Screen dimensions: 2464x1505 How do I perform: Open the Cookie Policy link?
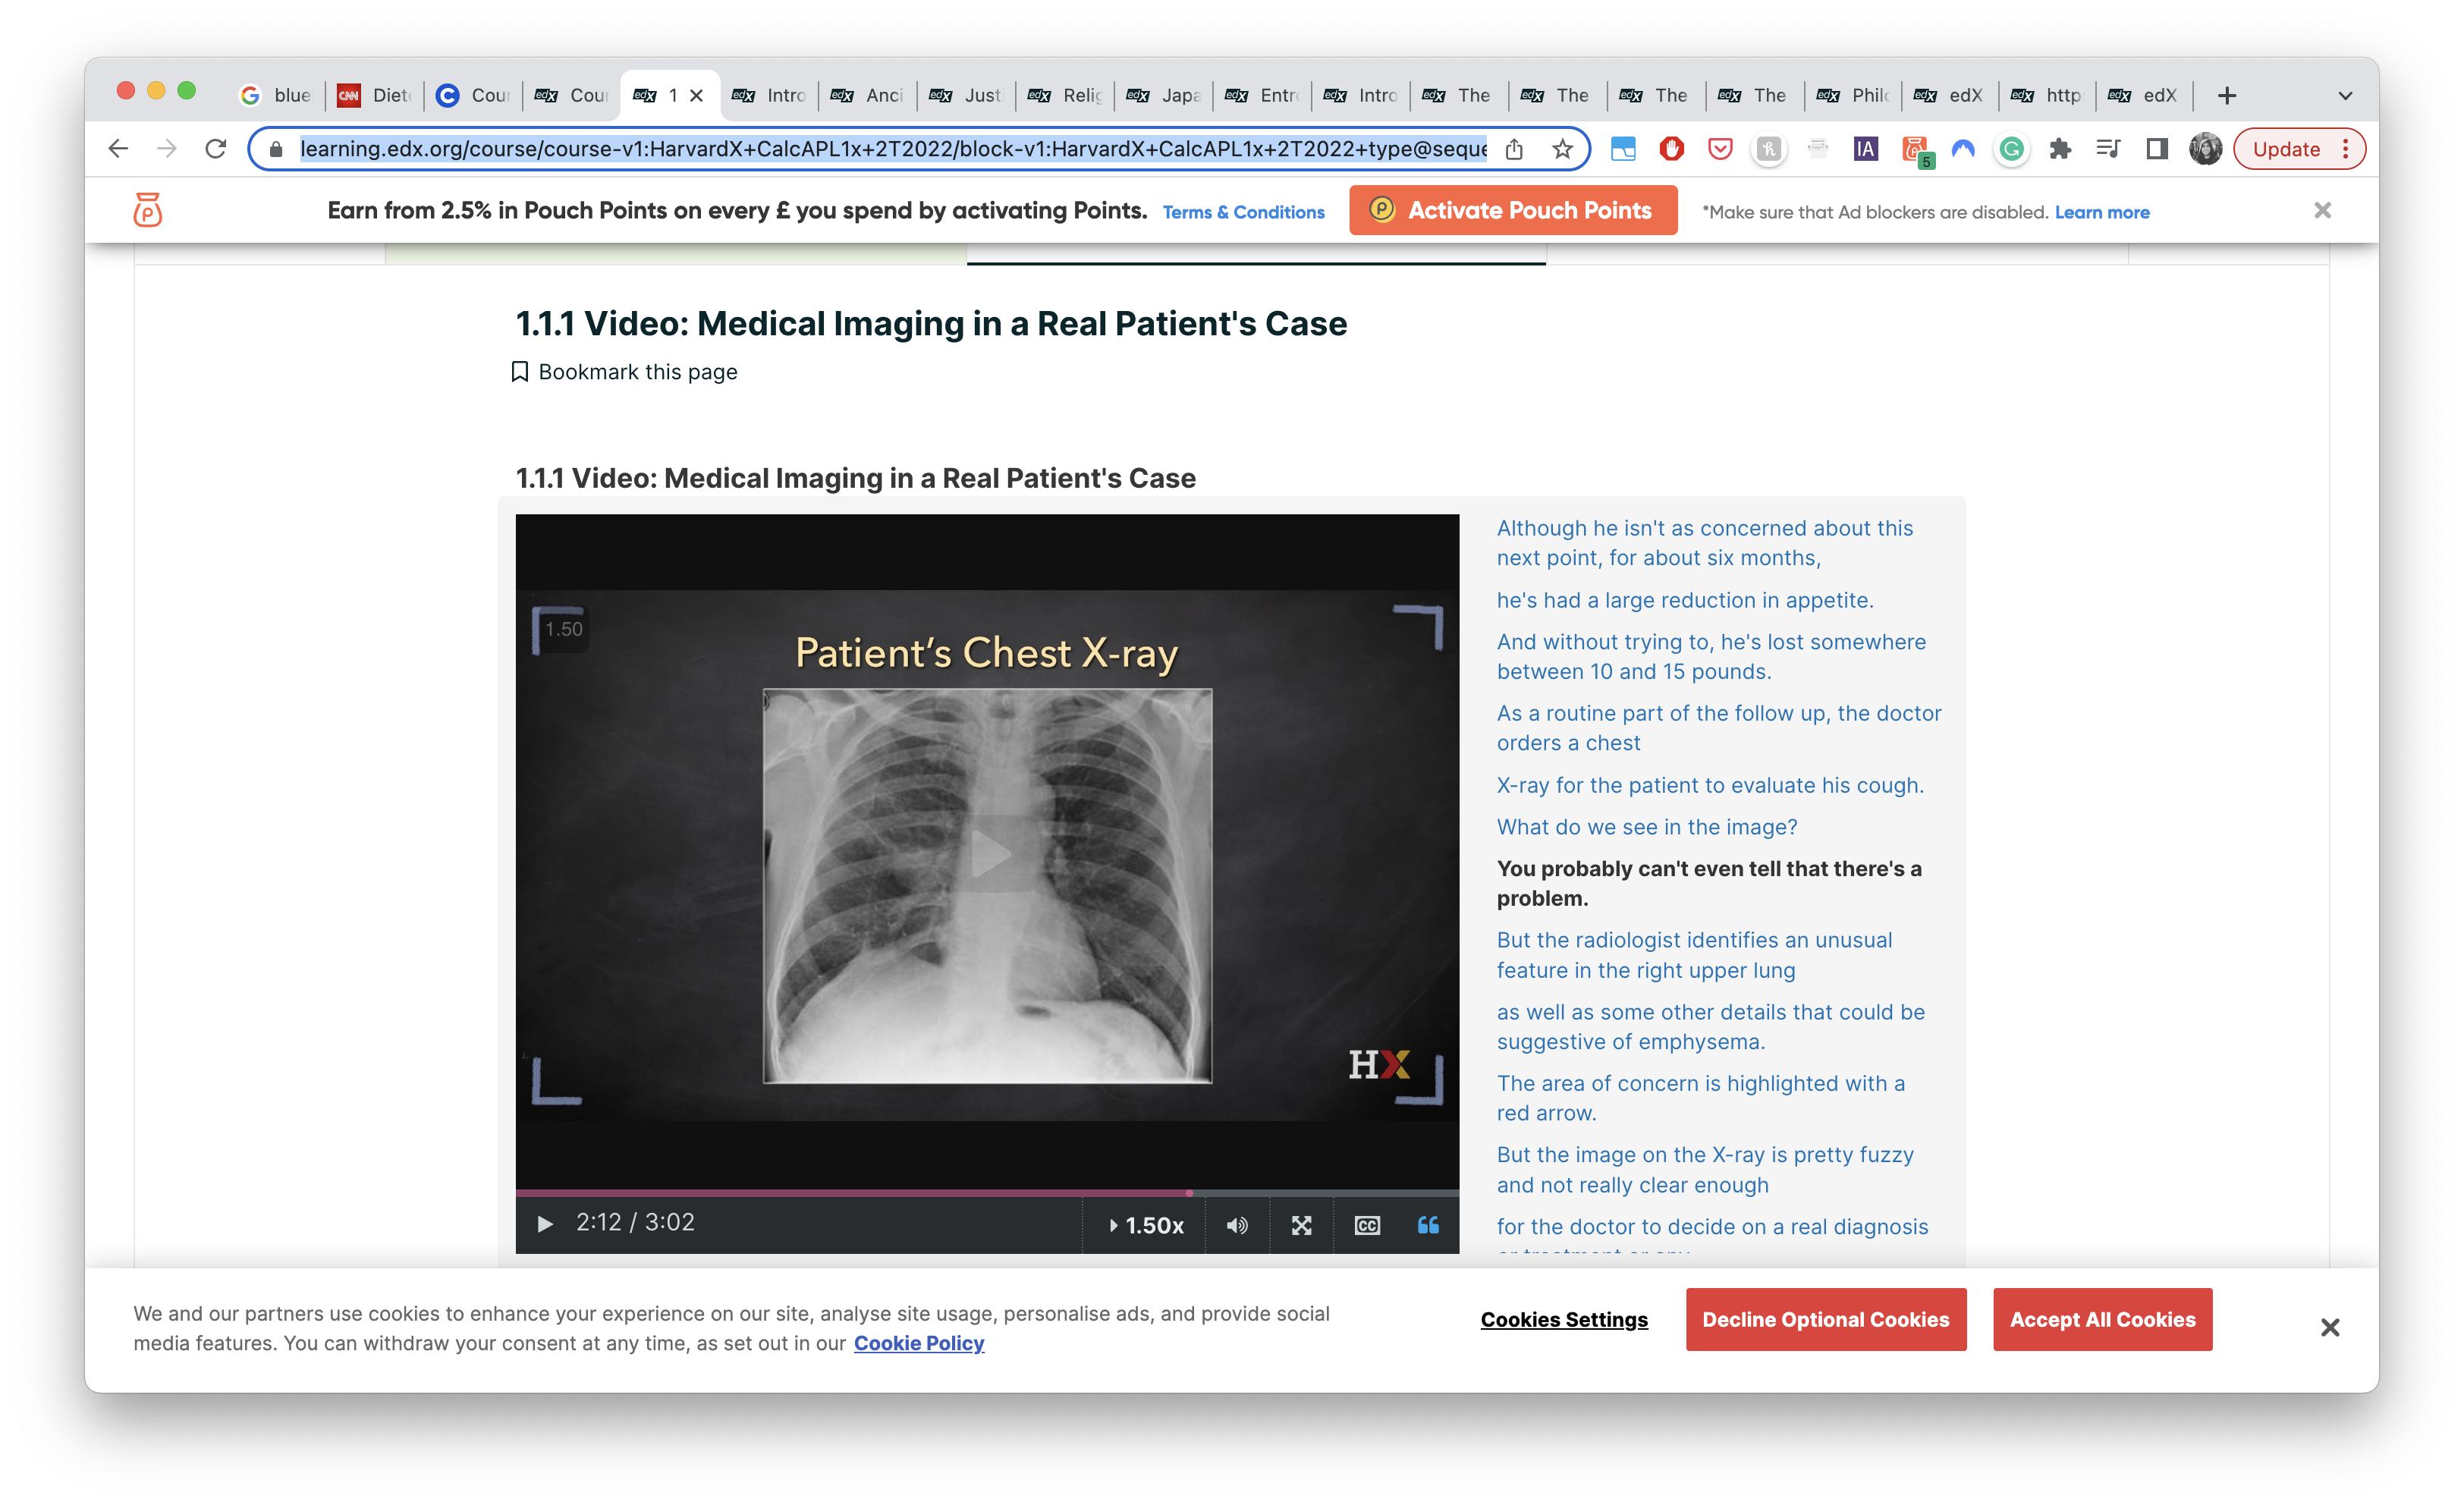(x=918, y=1343)
